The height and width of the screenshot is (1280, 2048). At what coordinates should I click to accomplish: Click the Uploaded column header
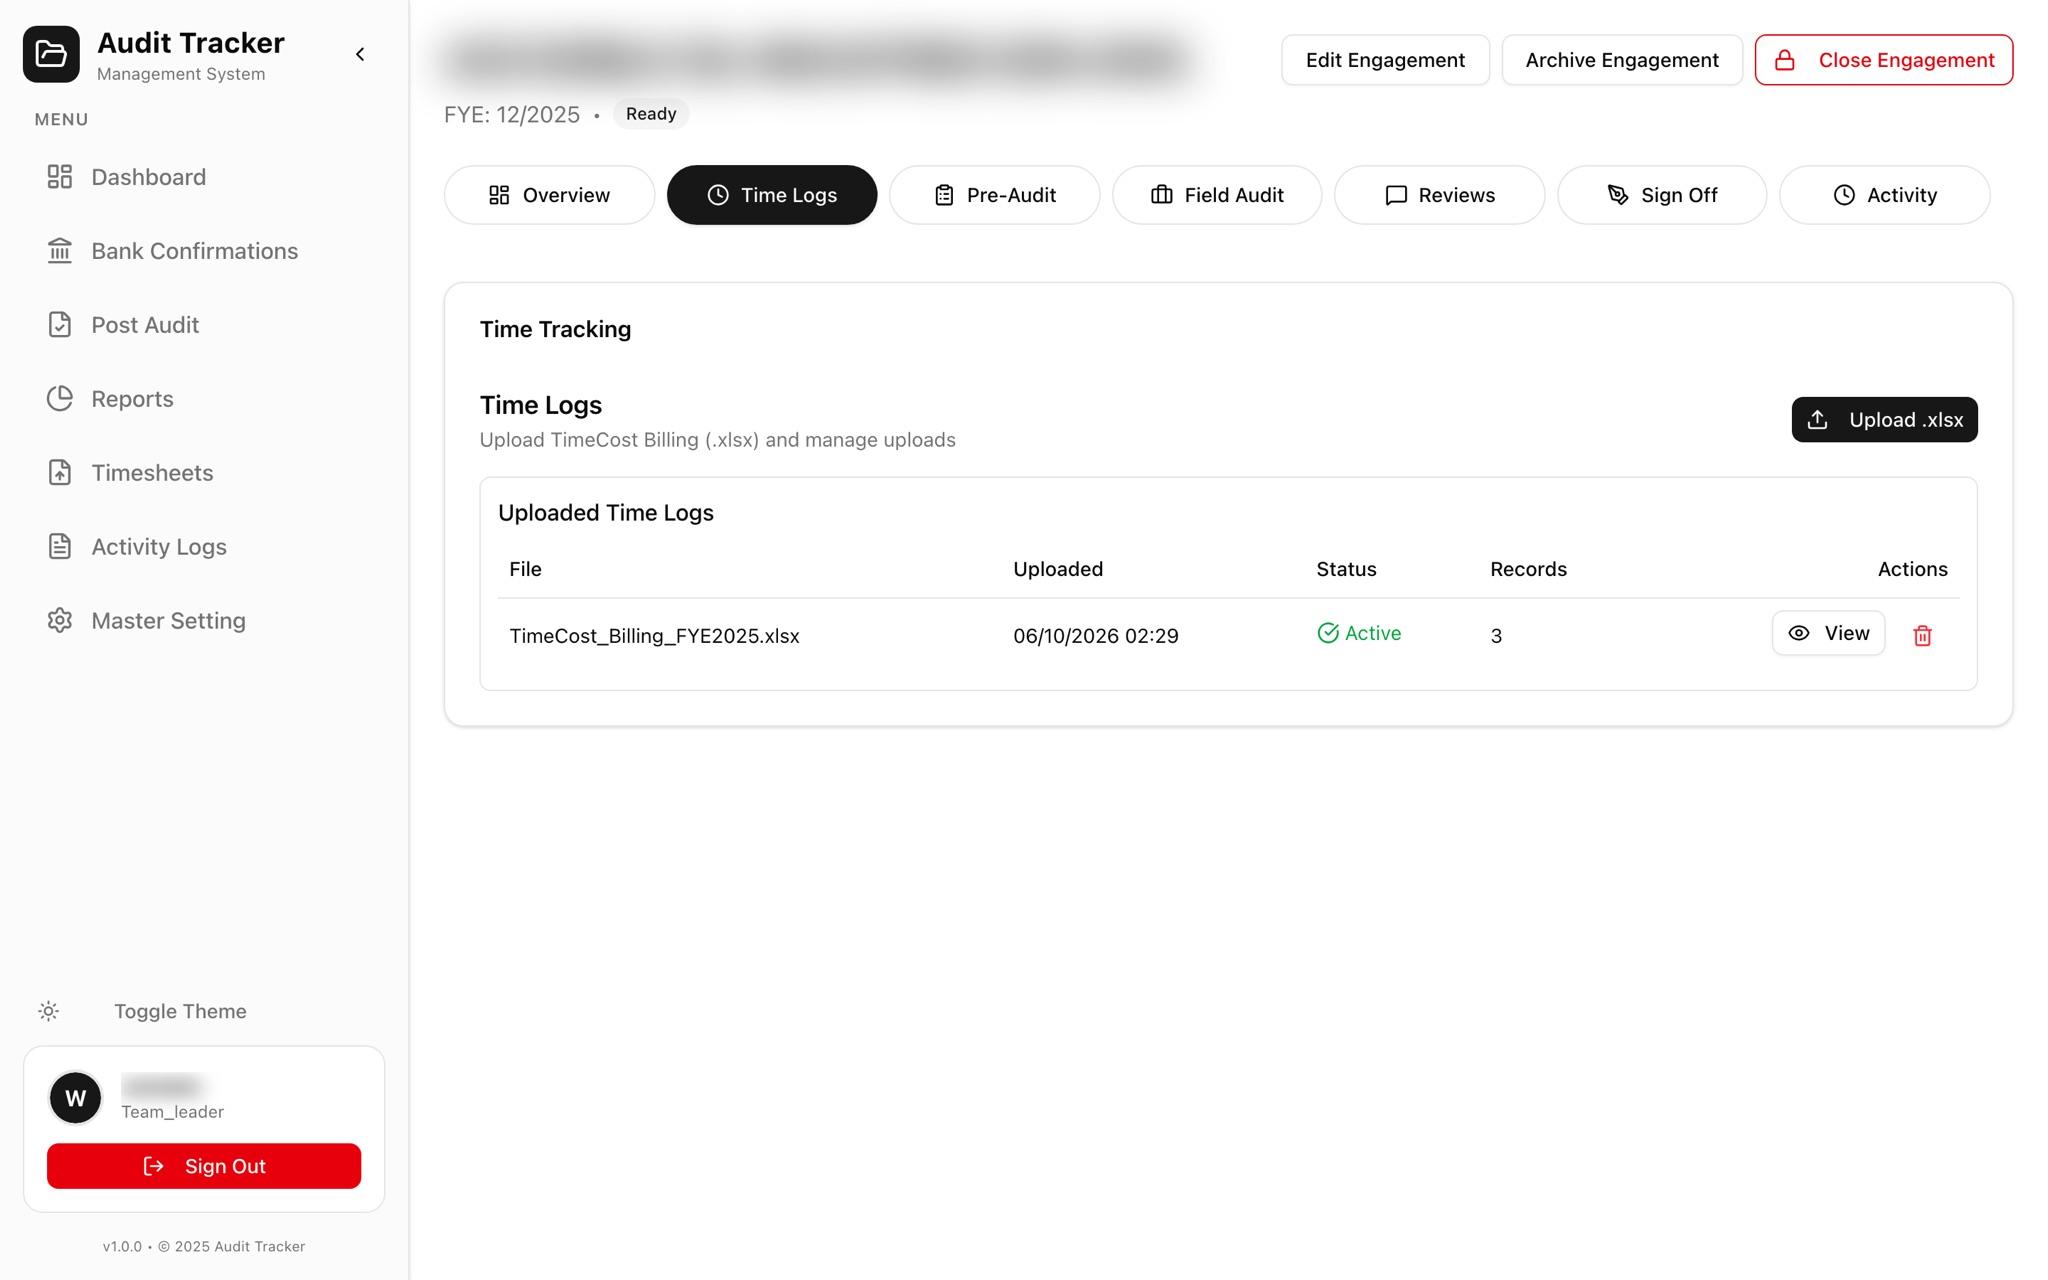(1058, 569)
